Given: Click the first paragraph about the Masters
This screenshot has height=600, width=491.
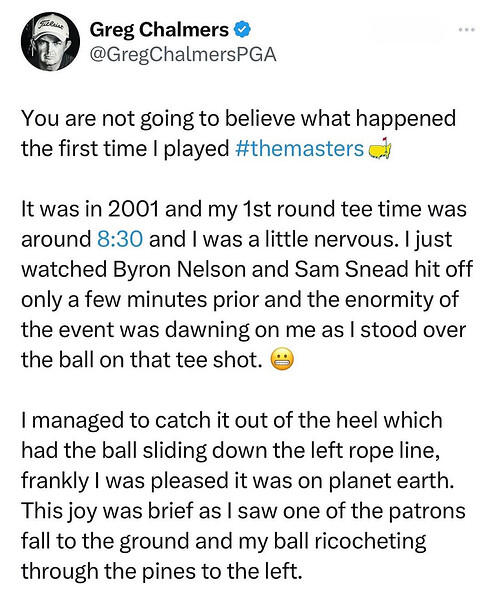Looking at the screenshot, I should click(x=238, y=134).
